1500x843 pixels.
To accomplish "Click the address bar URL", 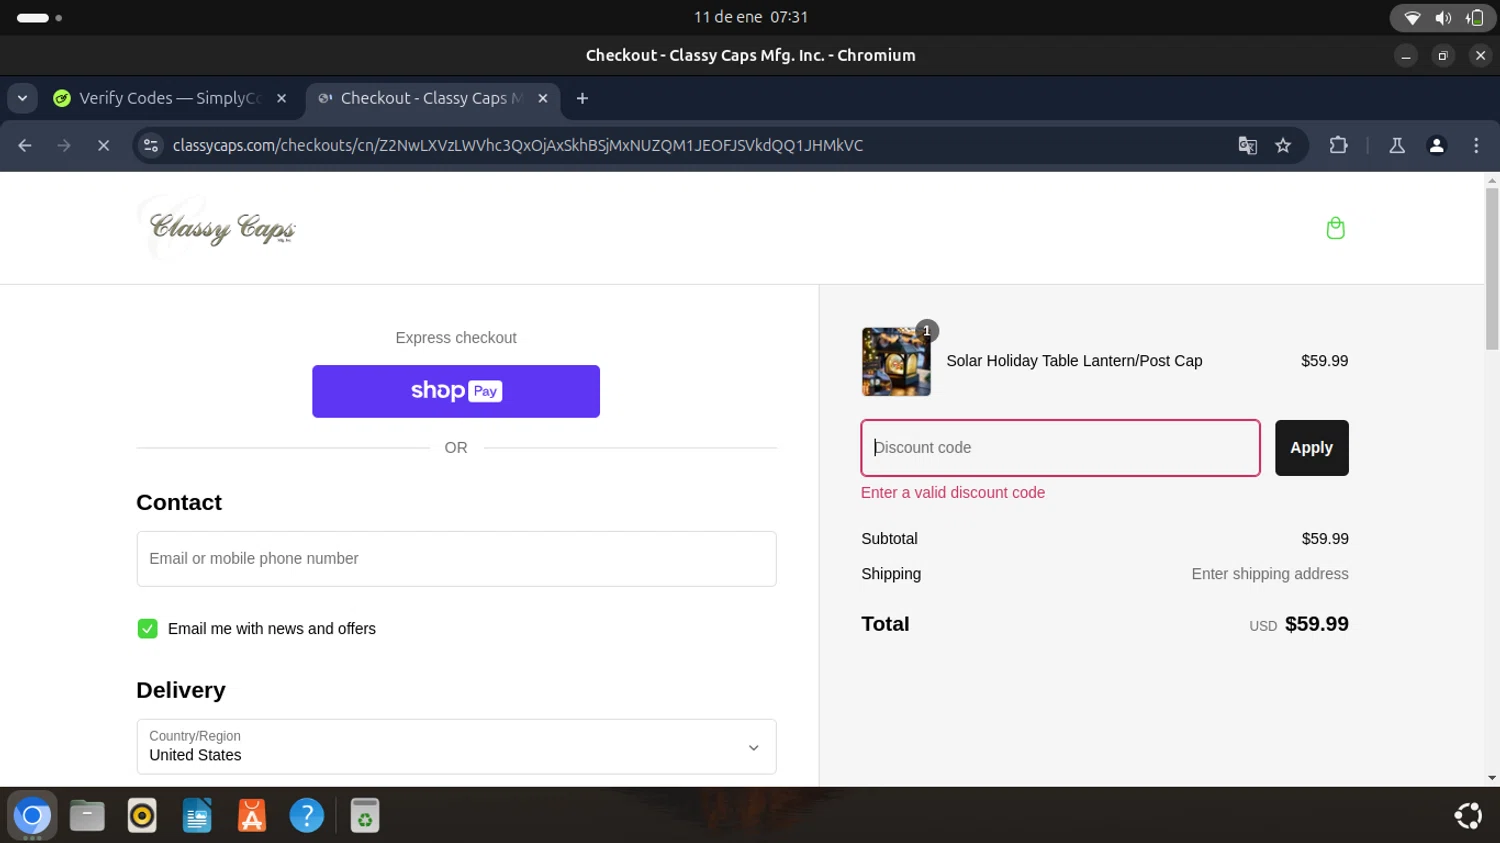I will click(x=518, y=146).
